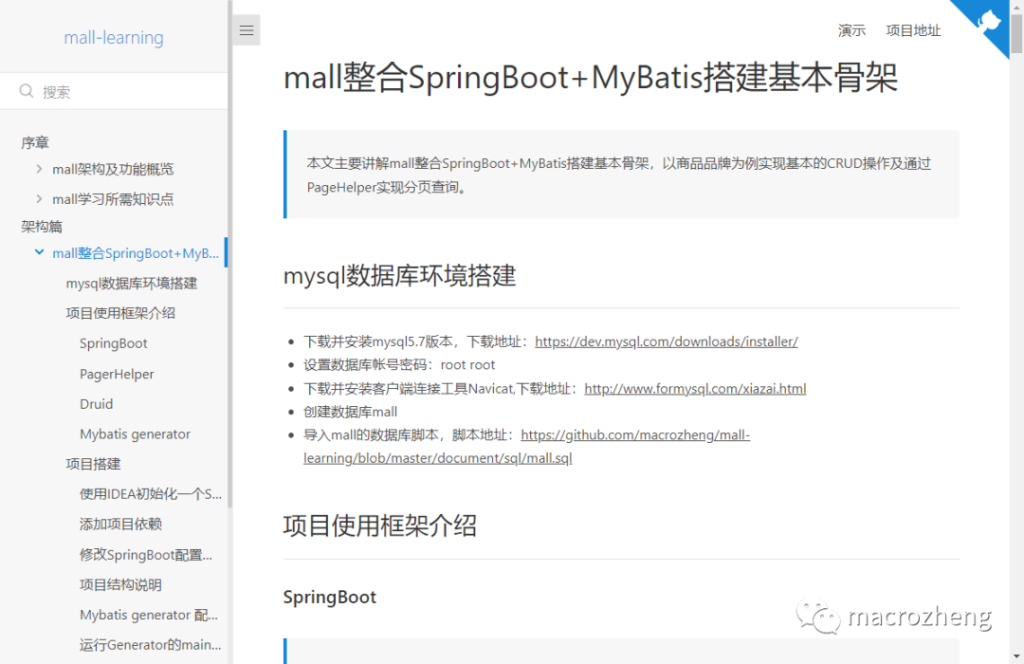Viewport: 1024px width, 664px height.
Task: Open the formysql.com Navicat download link
Action: [x=695, y=388]
